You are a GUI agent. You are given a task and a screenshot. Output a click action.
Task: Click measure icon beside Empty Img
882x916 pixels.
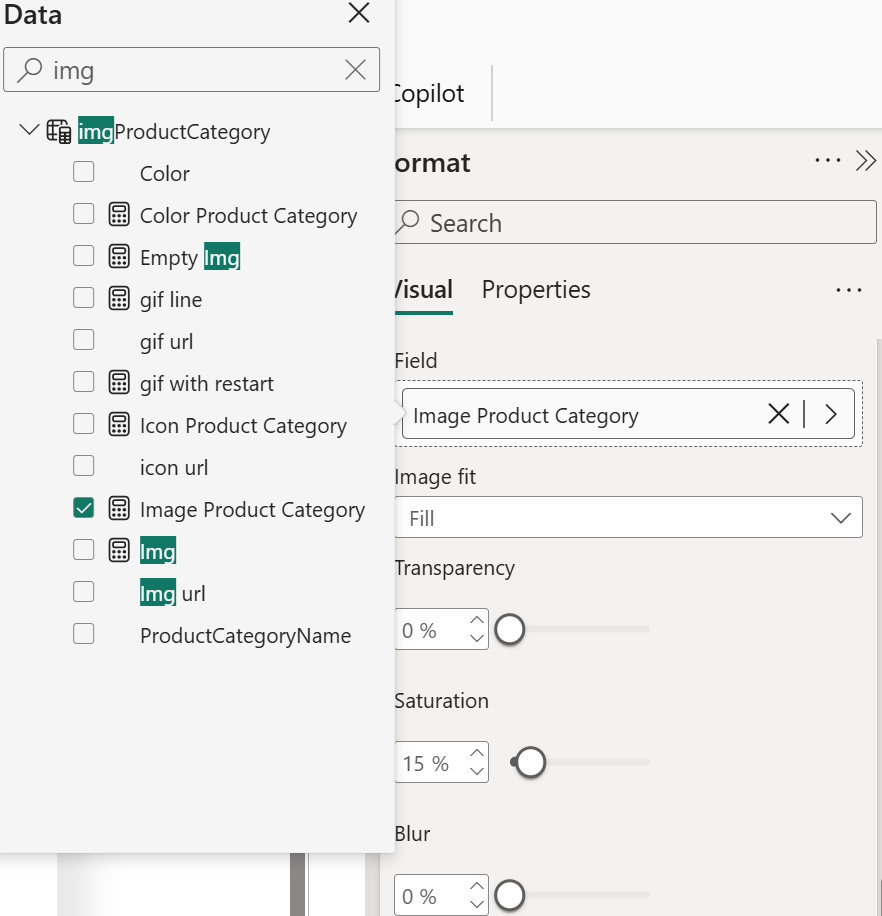click(x=119, y=256)
